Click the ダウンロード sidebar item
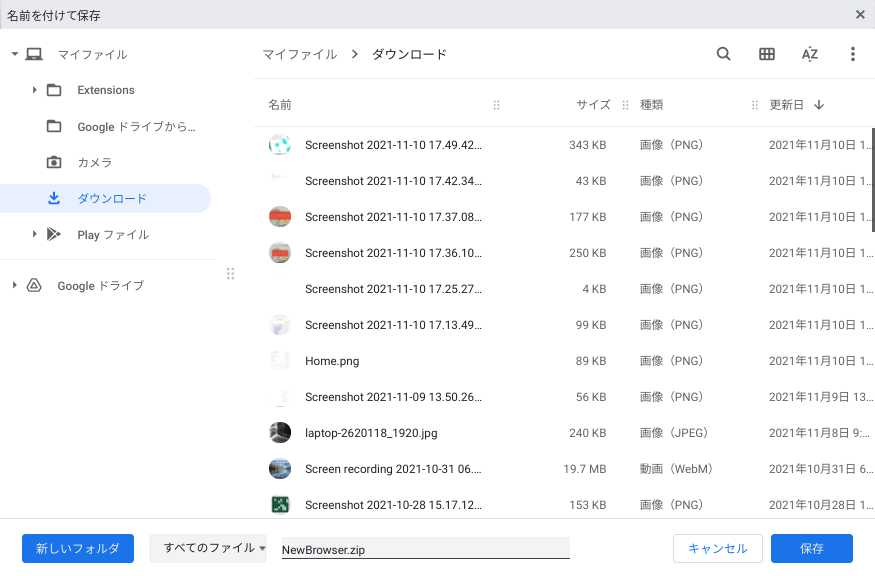The image size is (875, 576). pyautogui.click(x=111, y=198)
